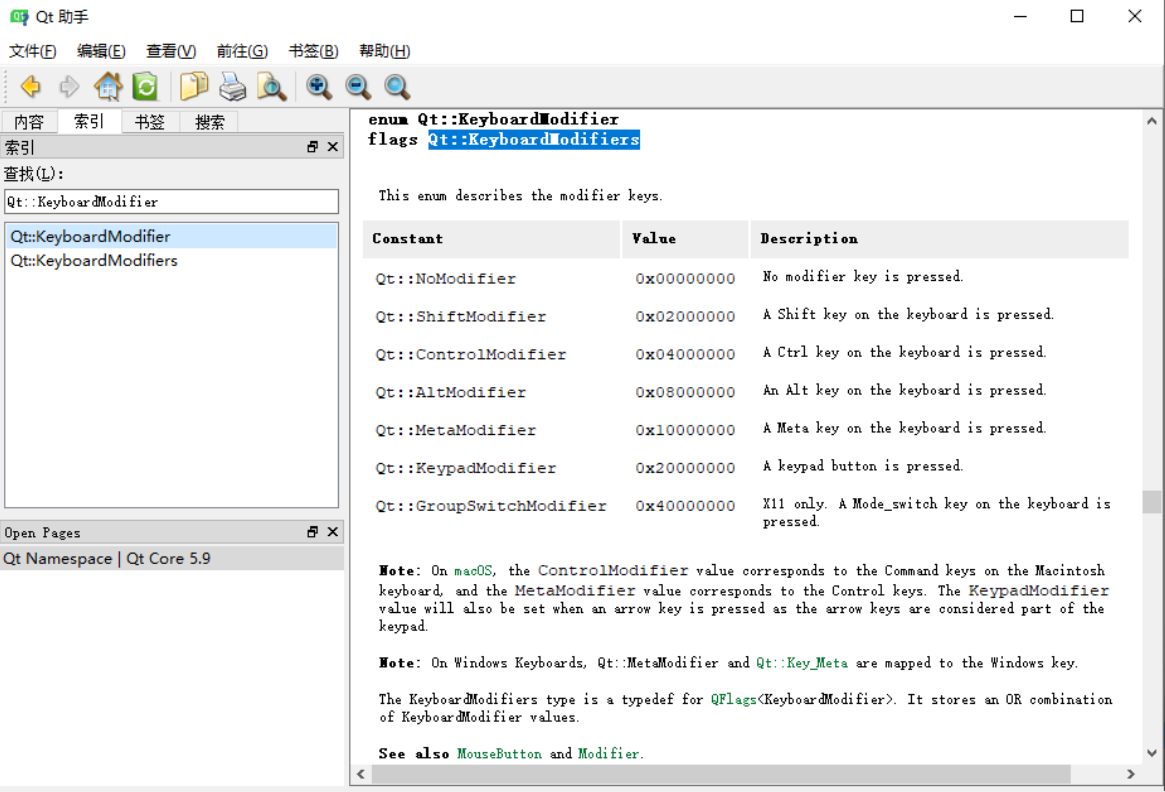The height and width of the screenshot is (792, 1165).
Task: Switch to the 内容 tab
Action: coord(29,122)
